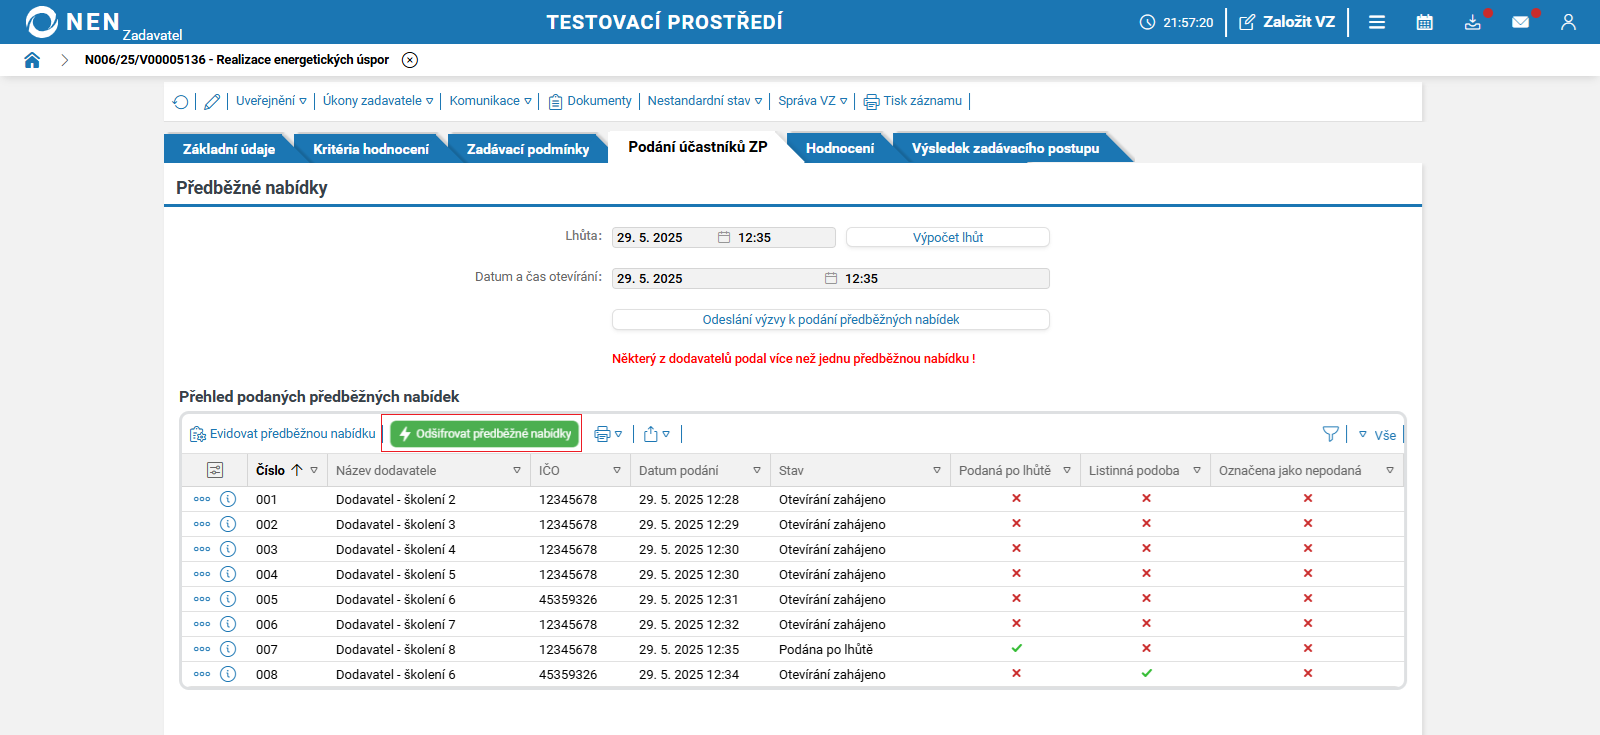This screenshot has width=1600, height=735.
Task: Expand the Uveřejnění dropdown menu
Action: click(271, 101)
